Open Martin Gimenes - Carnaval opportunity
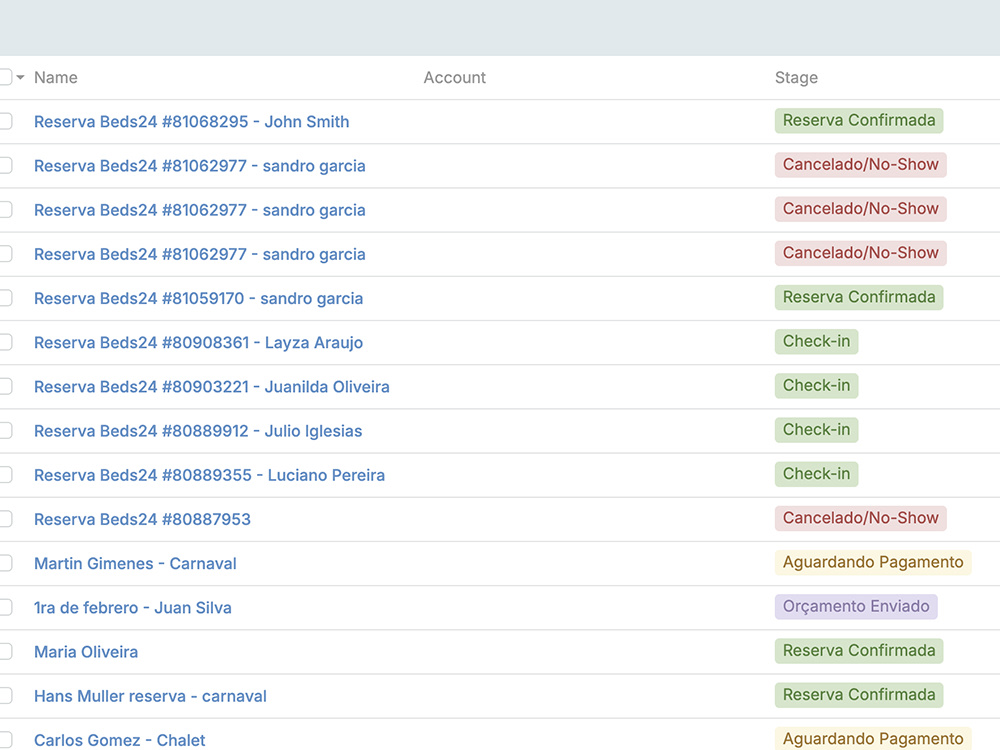 point(135,564)
